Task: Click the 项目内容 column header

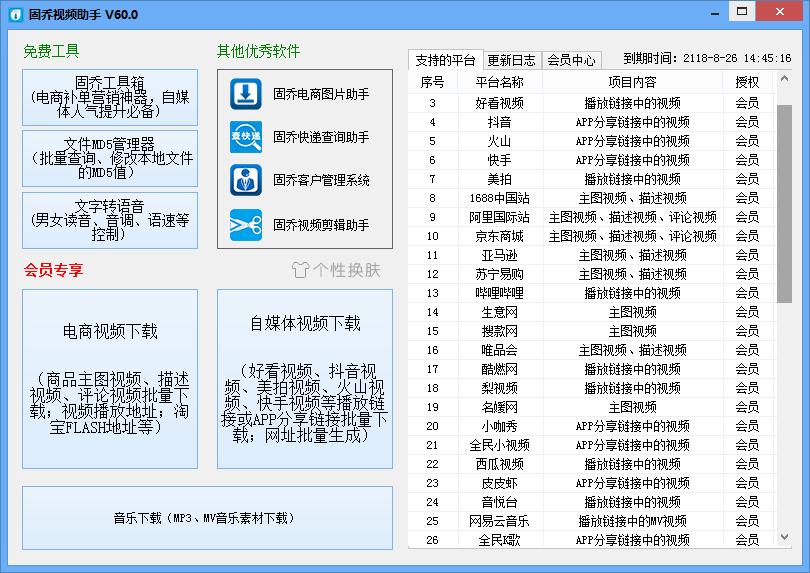Action: pyautogui.click(x=632, y=82)
